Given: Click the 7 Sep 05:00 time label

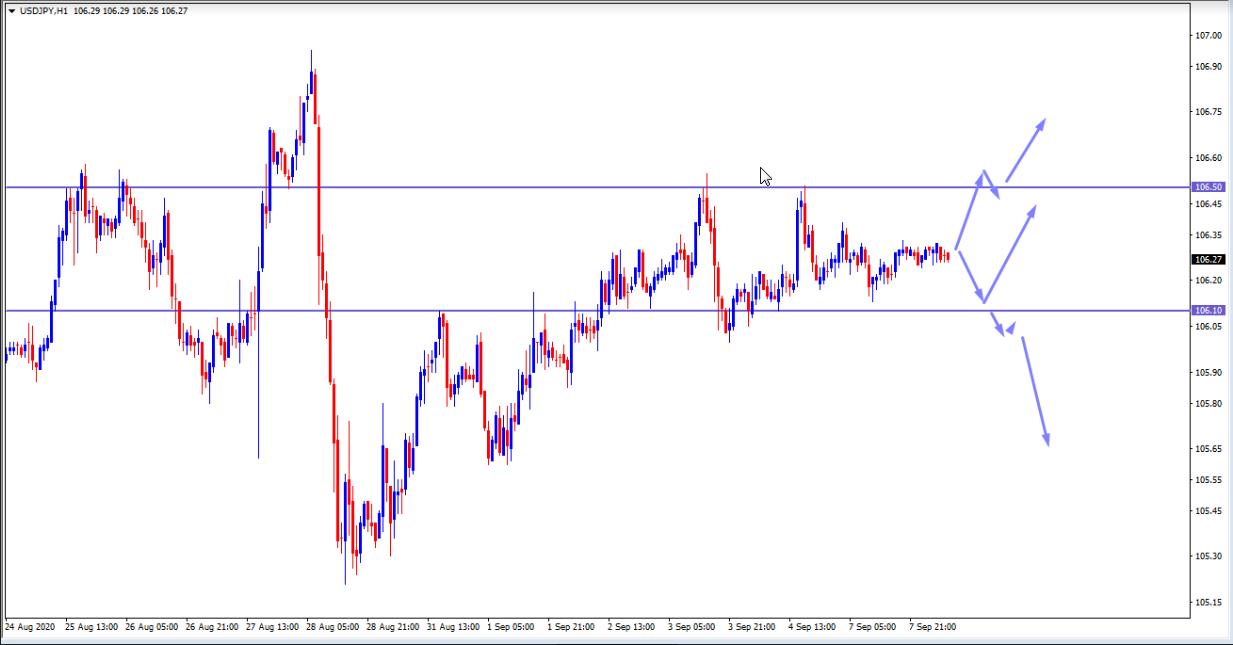Looking at the screenshot, I should click(873, 627).
